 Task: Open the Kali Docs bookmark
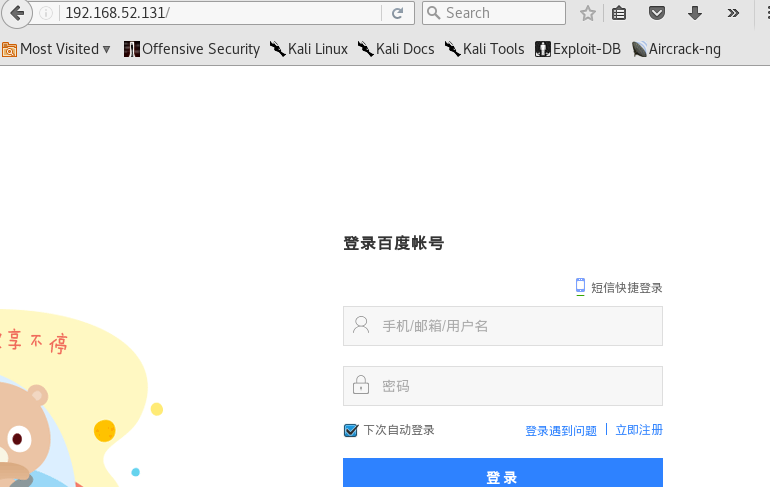tap(396, 49)
